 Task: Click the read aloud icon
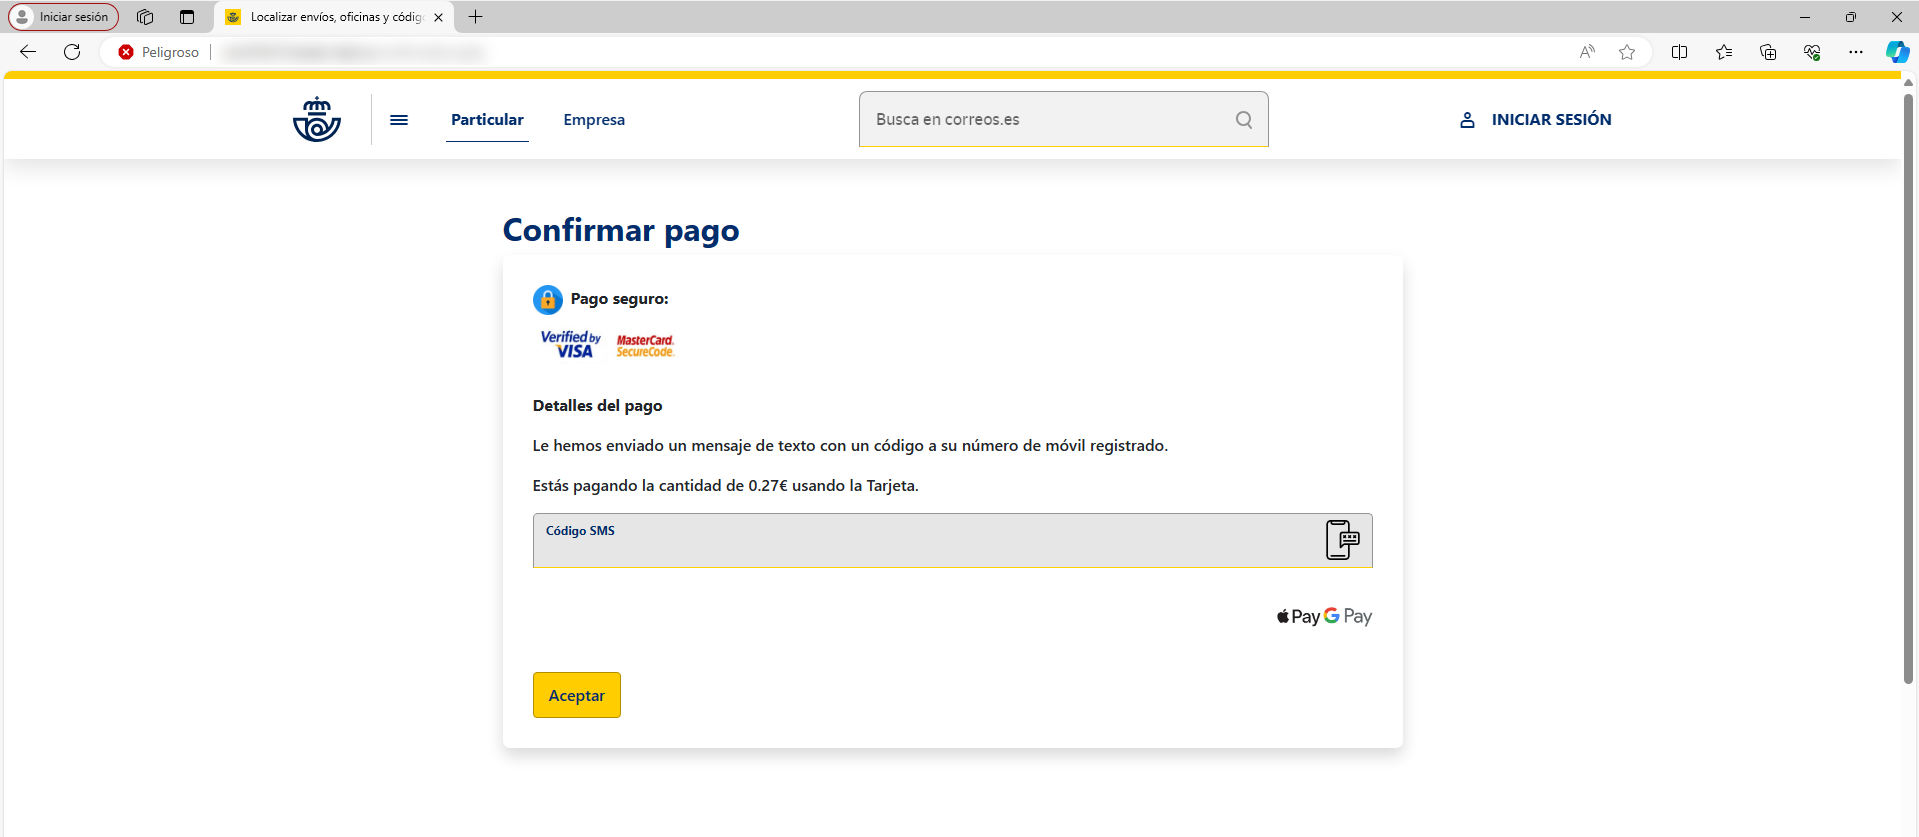pos(1587,52)
